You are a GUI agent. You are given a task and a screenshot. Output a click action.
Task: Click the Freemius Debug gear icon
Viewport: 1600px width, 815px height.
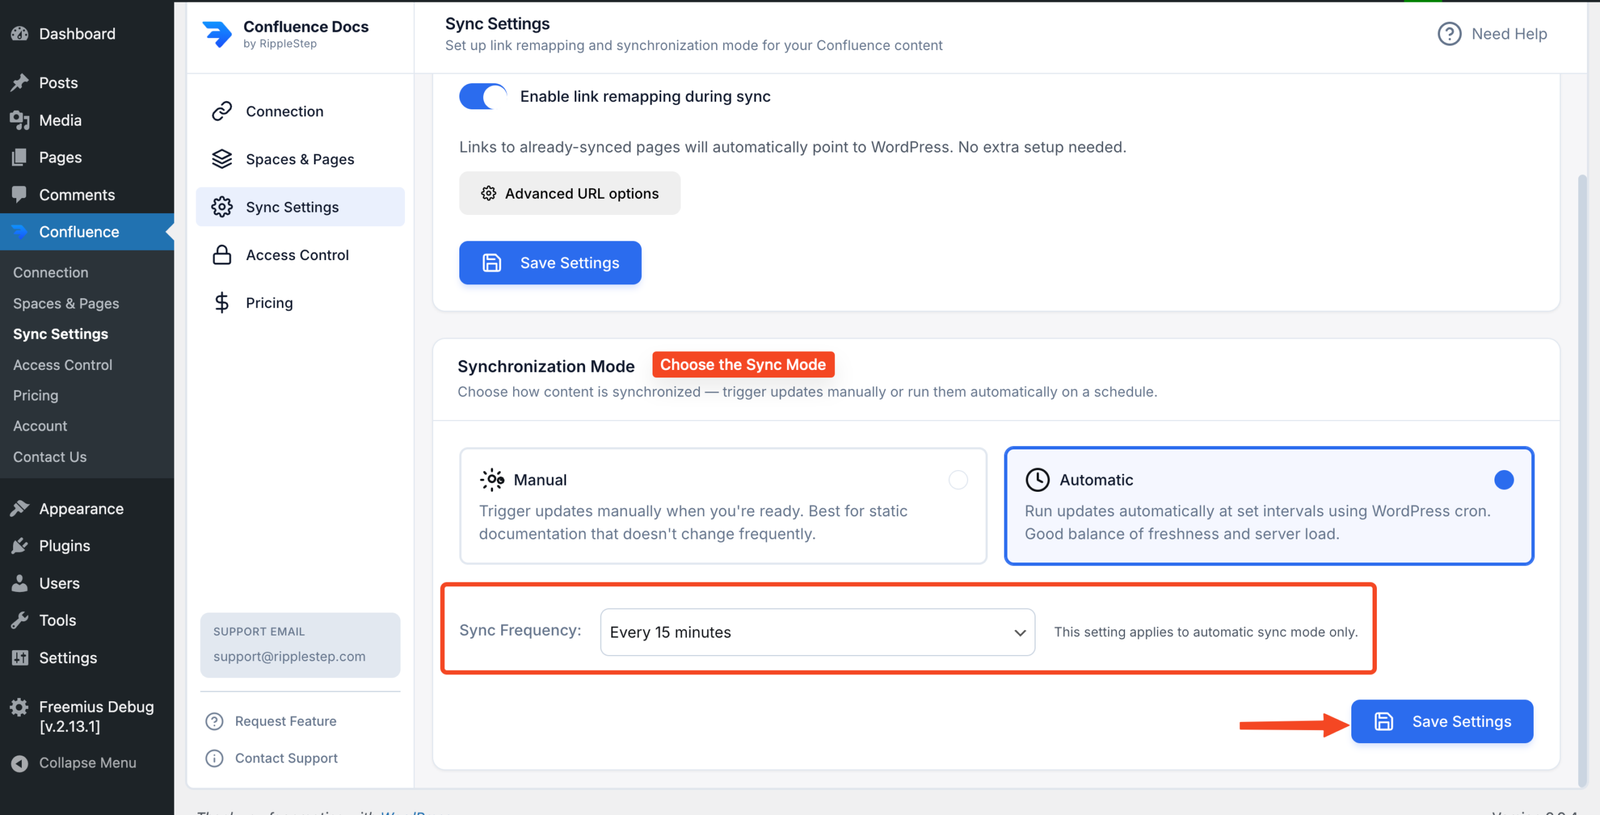(19, 707)
